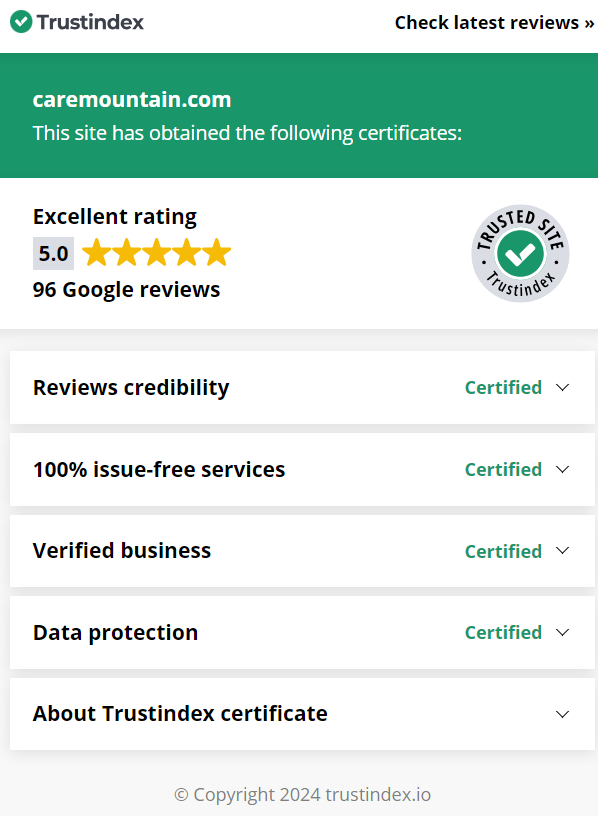Click the 96 Google reviews text

[x=126, y=289]
